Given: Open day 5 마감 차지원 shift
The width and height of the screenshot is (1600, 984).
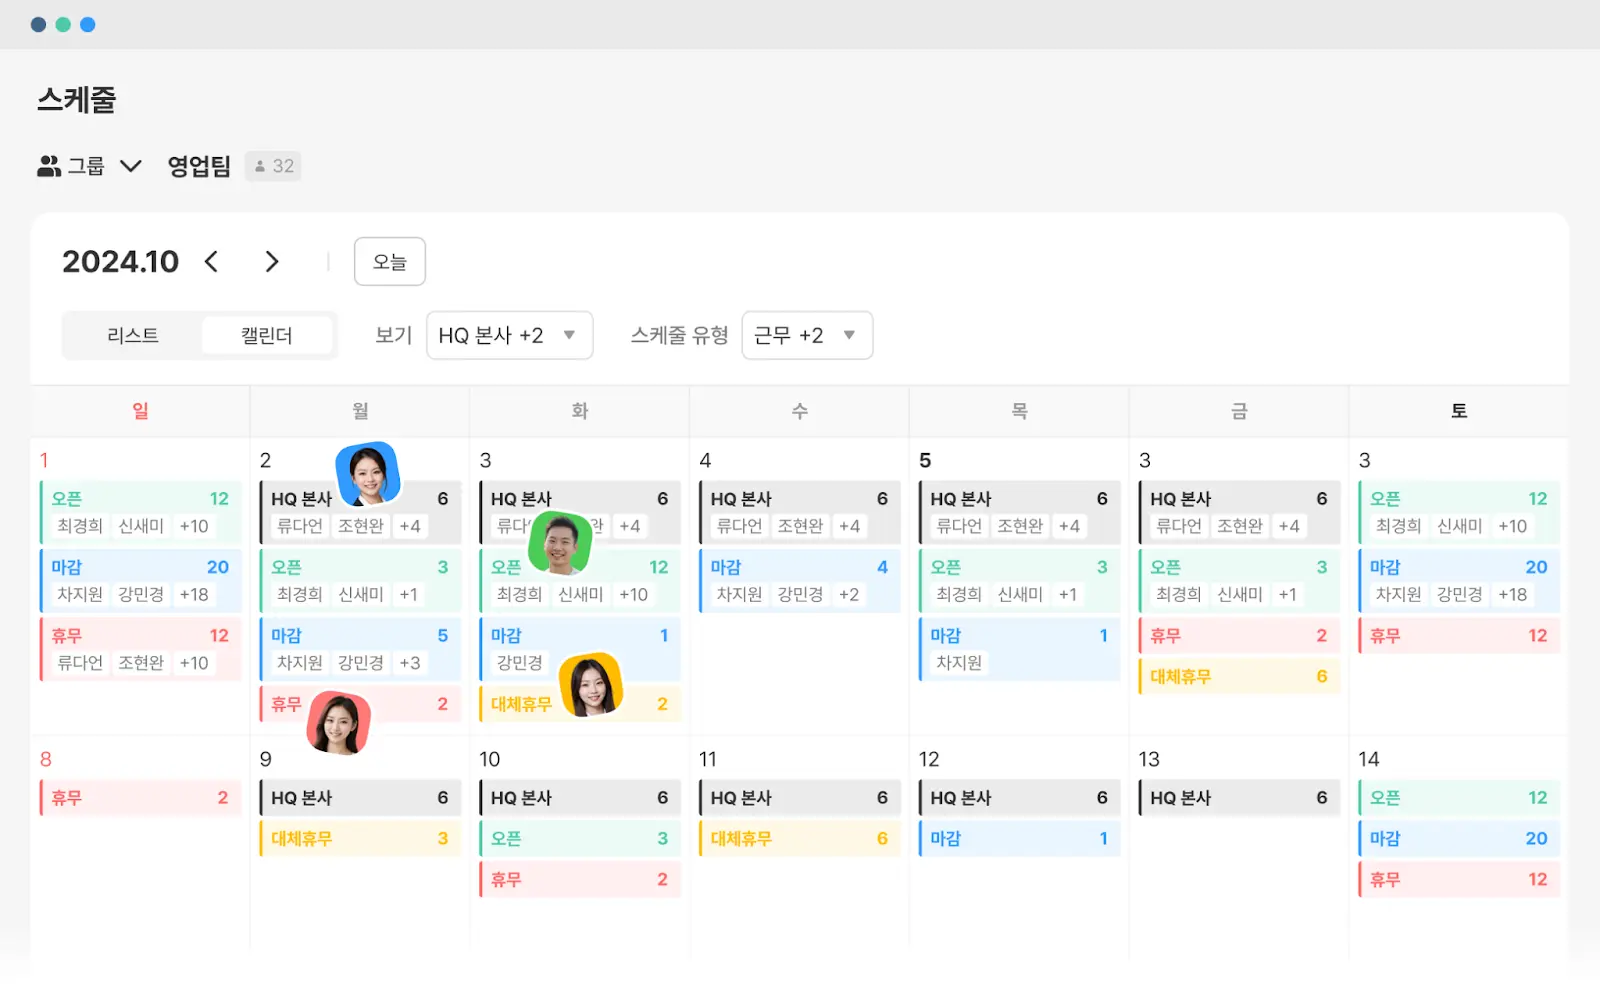Looking at the screenshot, I should click(x=1019, y=649).
